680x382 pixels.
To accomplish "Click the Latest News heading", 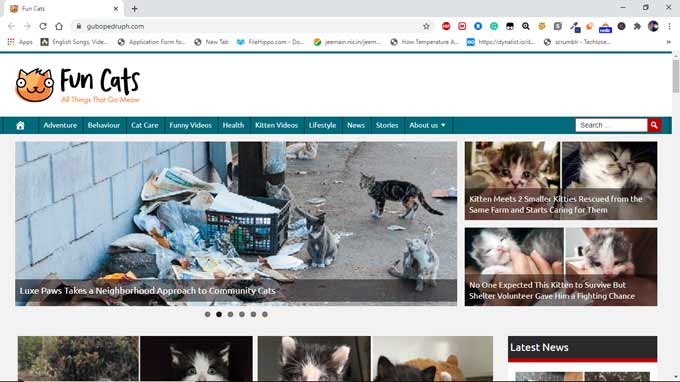I will tap(539, 347).
